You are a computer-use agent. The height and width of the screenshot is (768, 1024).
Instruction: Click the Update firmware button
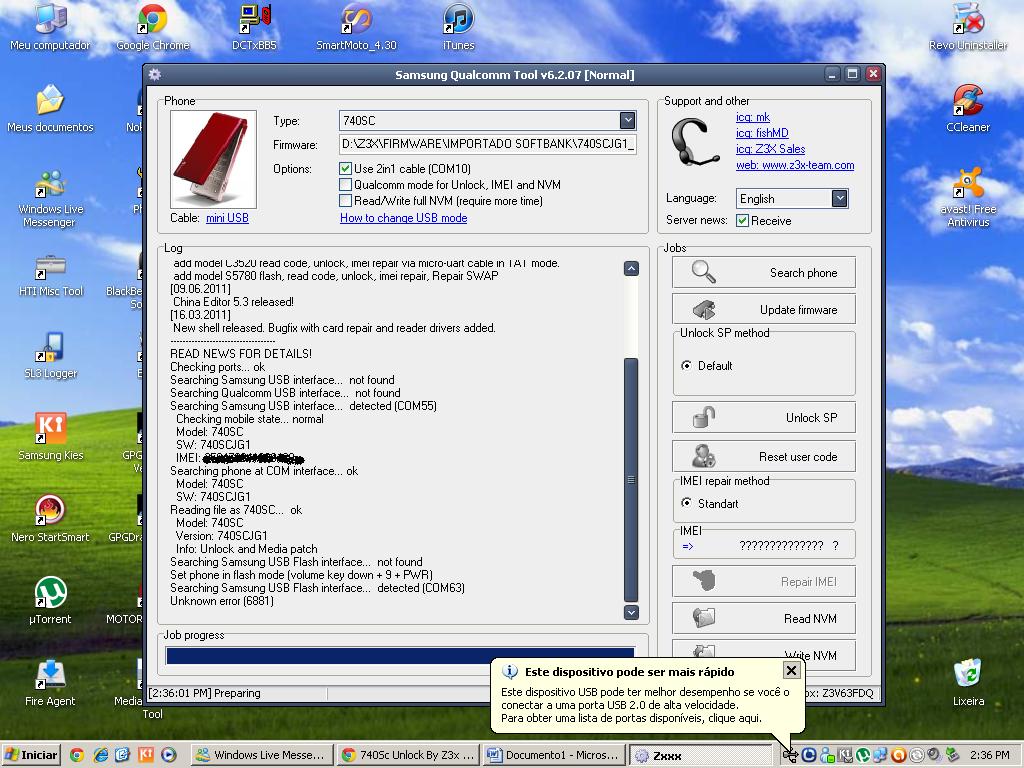click(x=763, y=310)
